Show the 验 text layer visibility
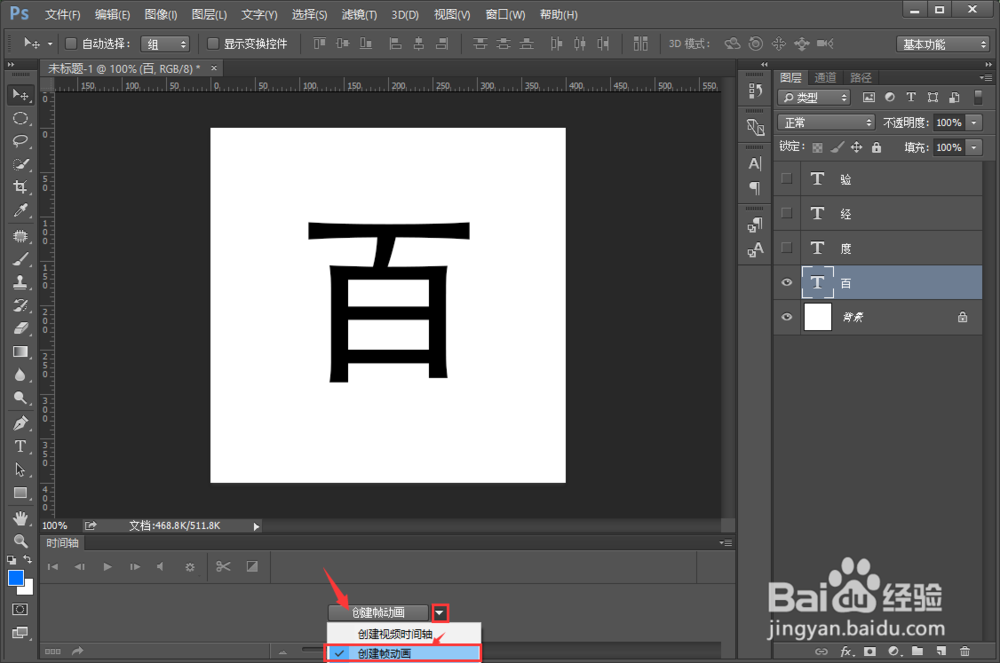 pyautogui.click(x=787, y=178)
